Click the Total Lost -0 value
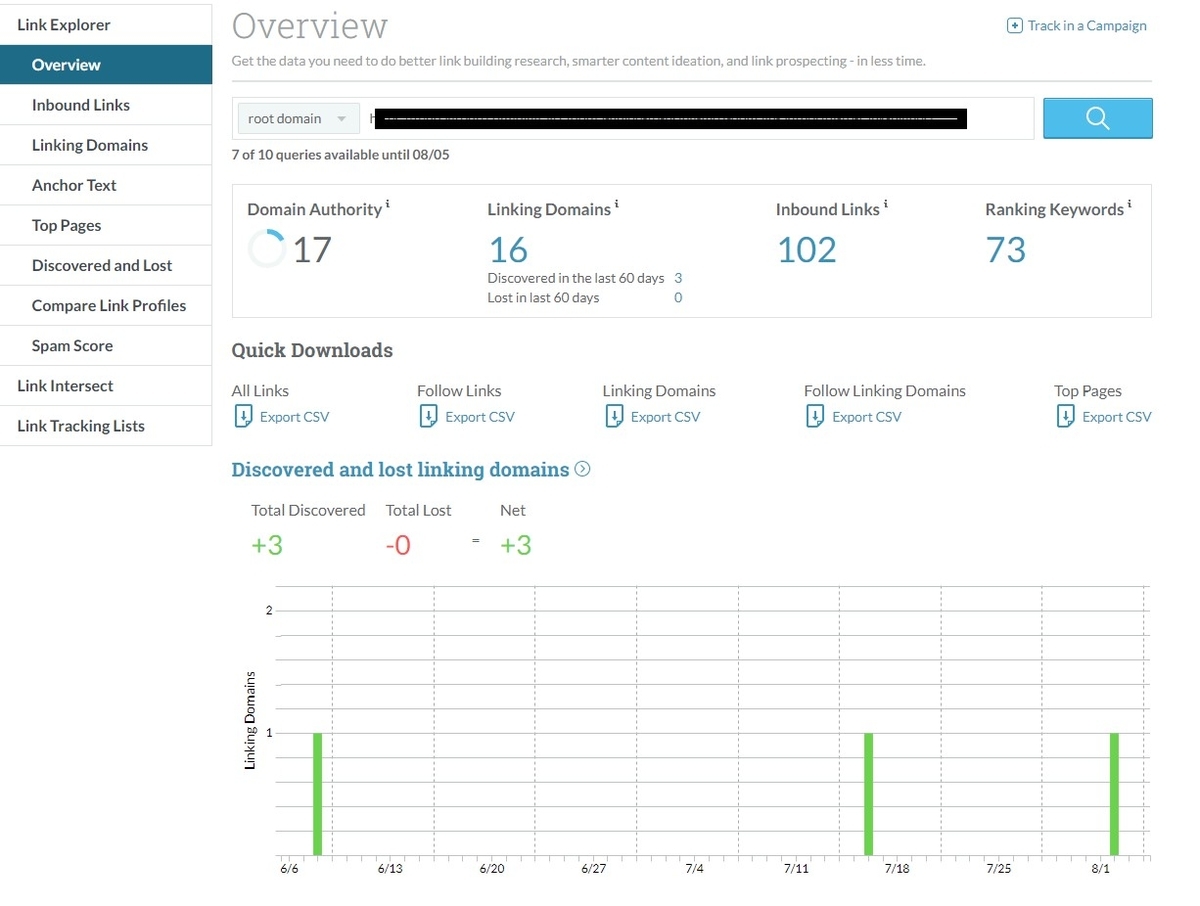 point(398,545)
